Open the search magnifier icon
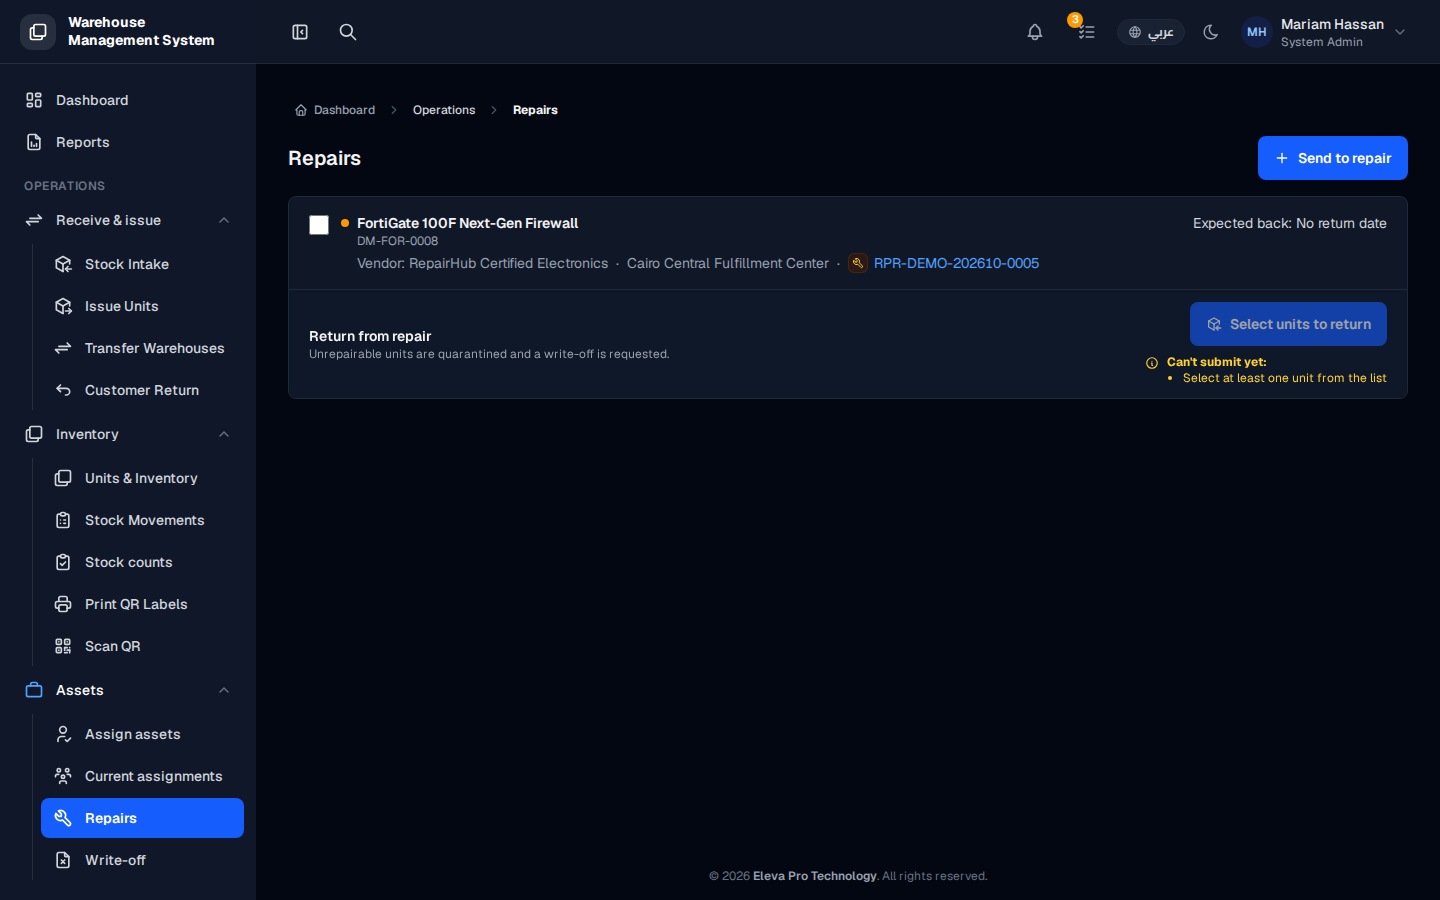 (348, 32)
